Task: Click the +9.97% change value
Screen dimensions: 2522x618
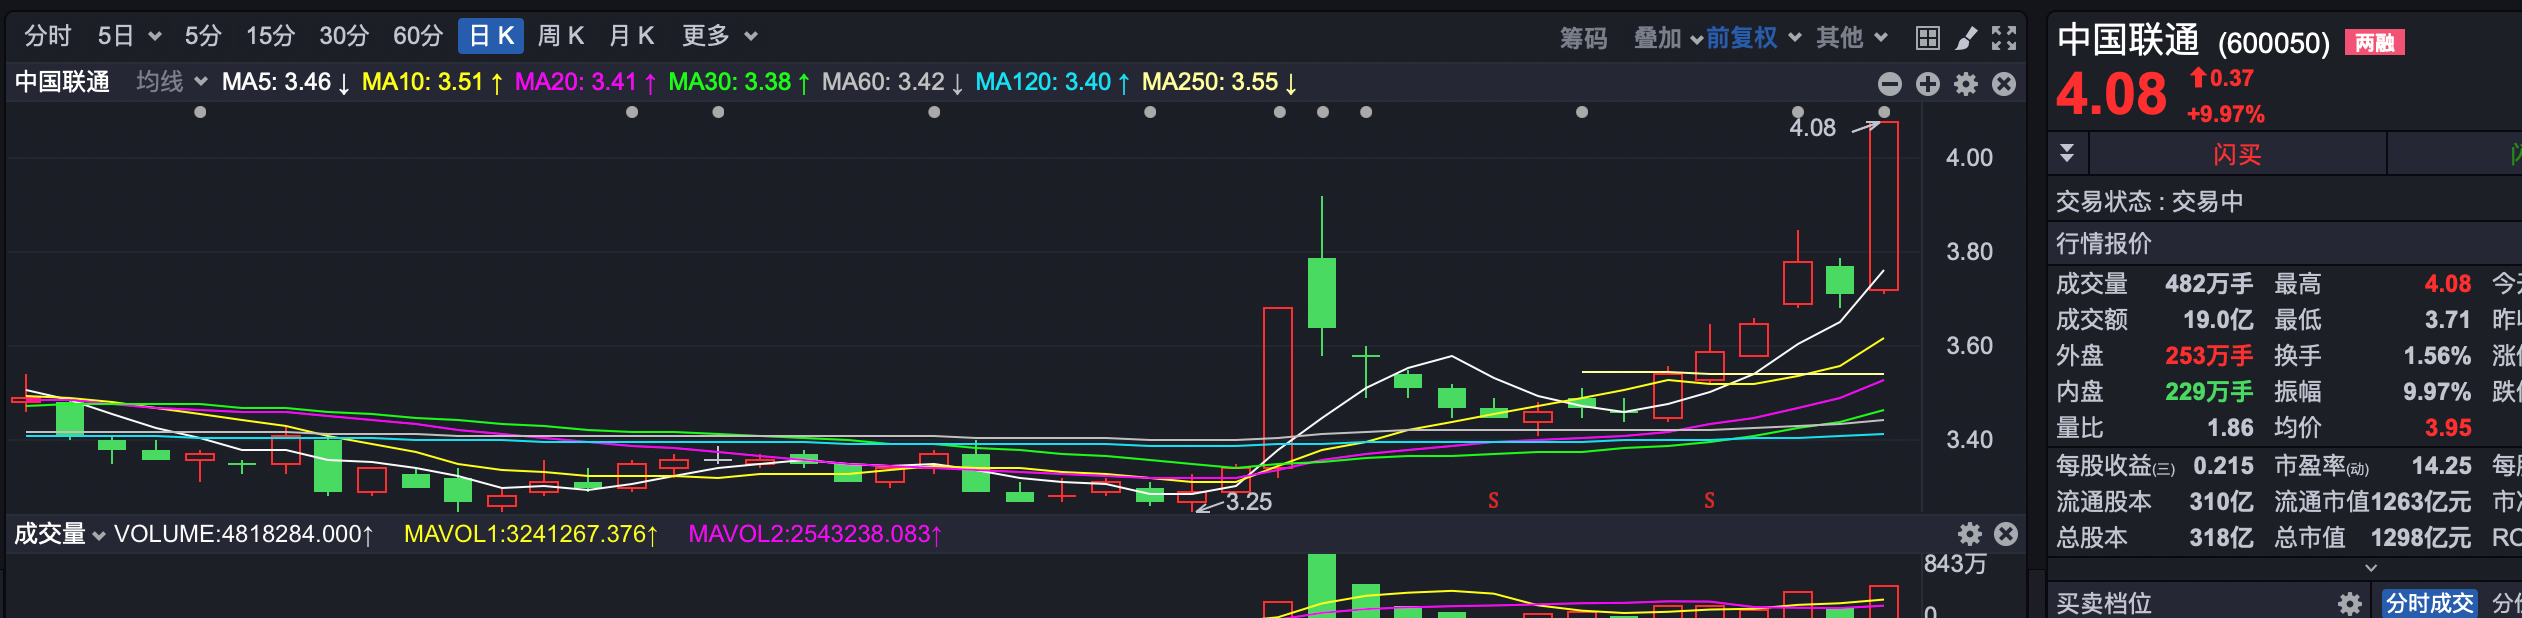Action: (2225, 114)
